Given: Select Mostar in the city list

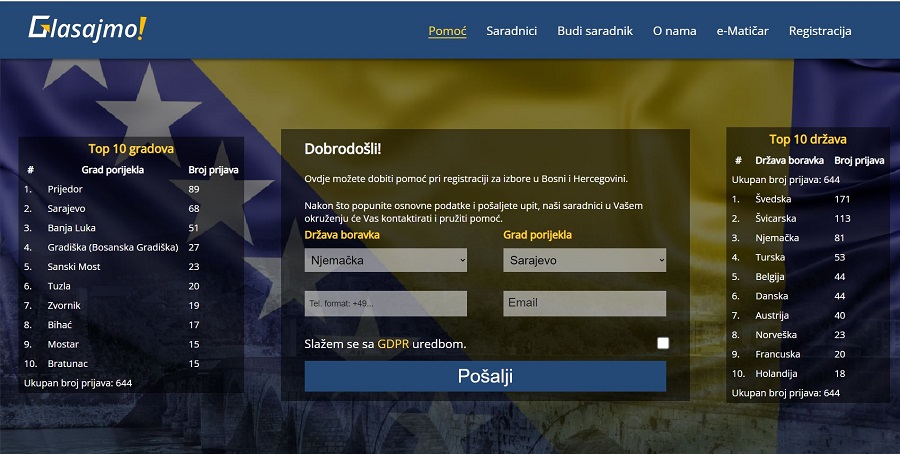Looking at the screenshot, I should (x=63, y=344).
